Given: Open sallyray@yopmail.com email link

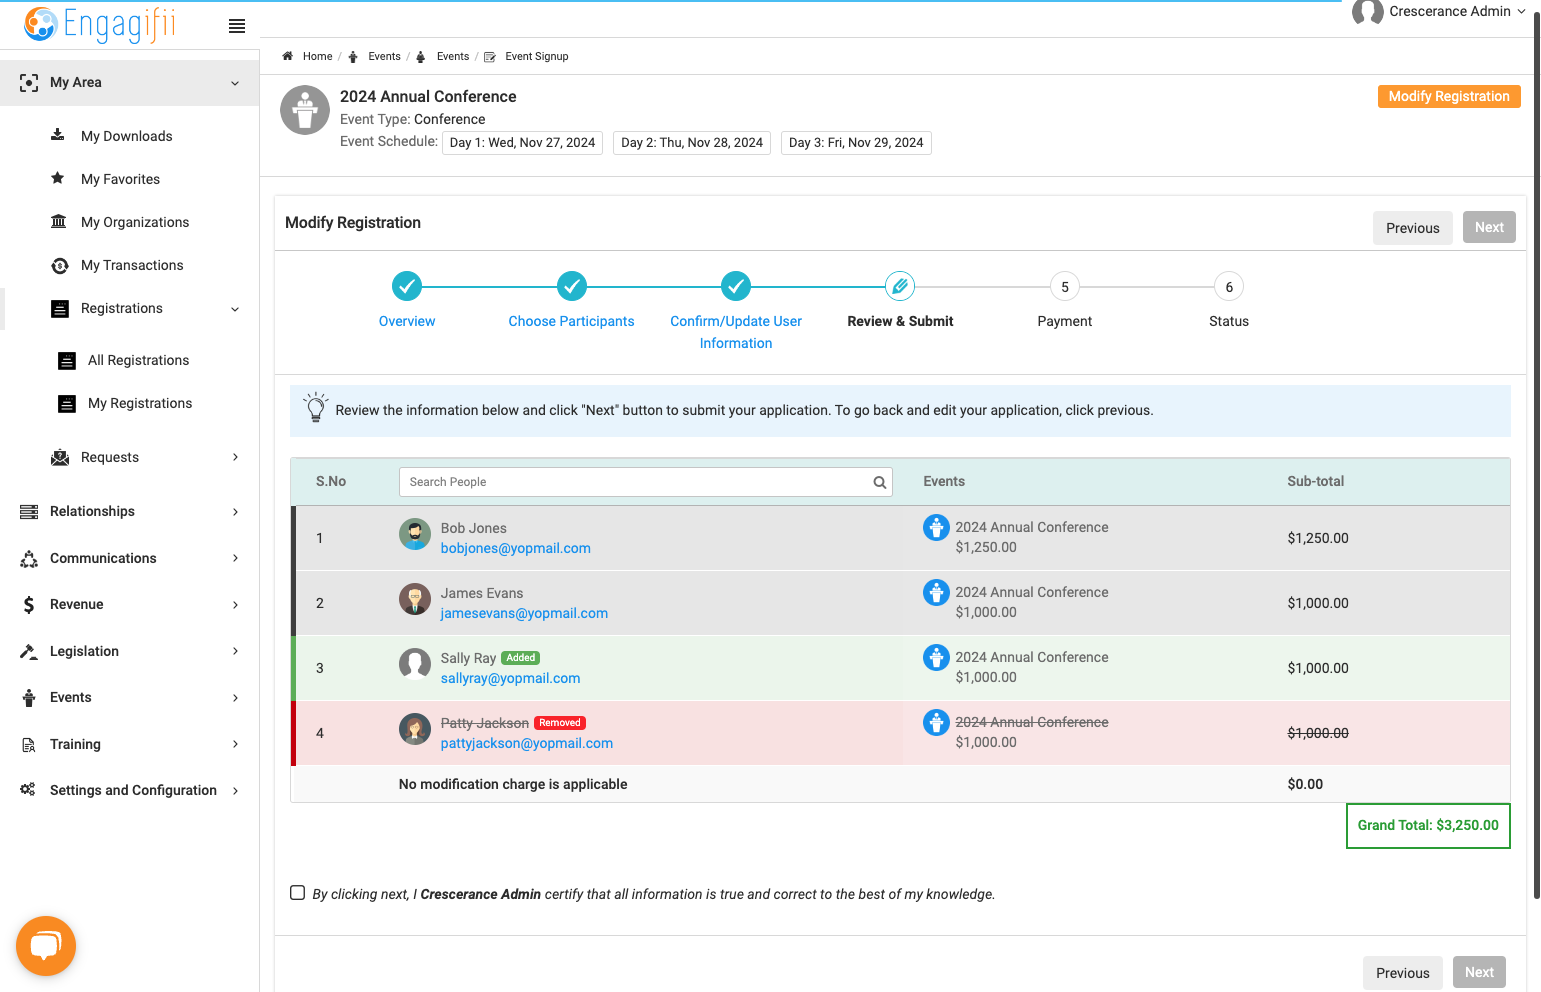Looking at the screenshot, I should [x=510, y=678].
